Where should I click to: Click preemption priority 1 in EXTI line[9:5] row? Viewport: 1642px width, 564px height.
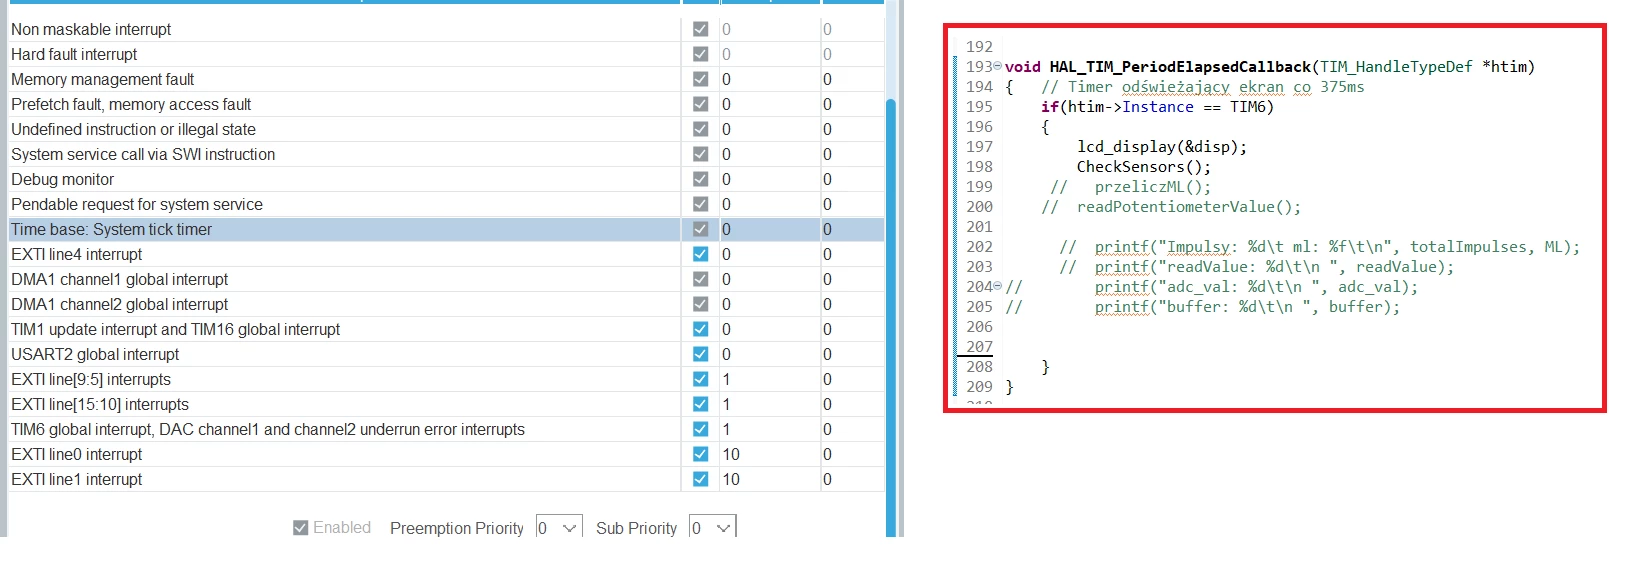(726, 379)
